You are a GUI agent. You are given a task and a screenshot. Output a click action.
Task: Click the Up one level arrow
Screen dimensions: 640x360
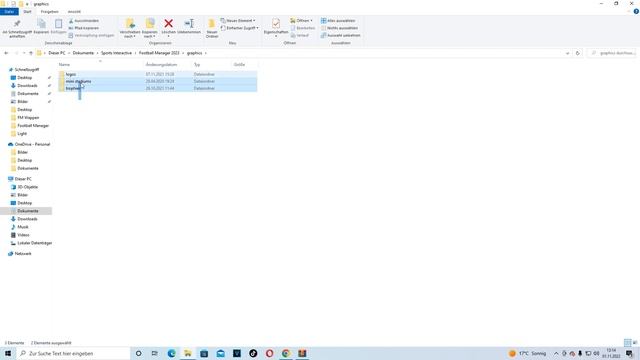coord(31,53)
